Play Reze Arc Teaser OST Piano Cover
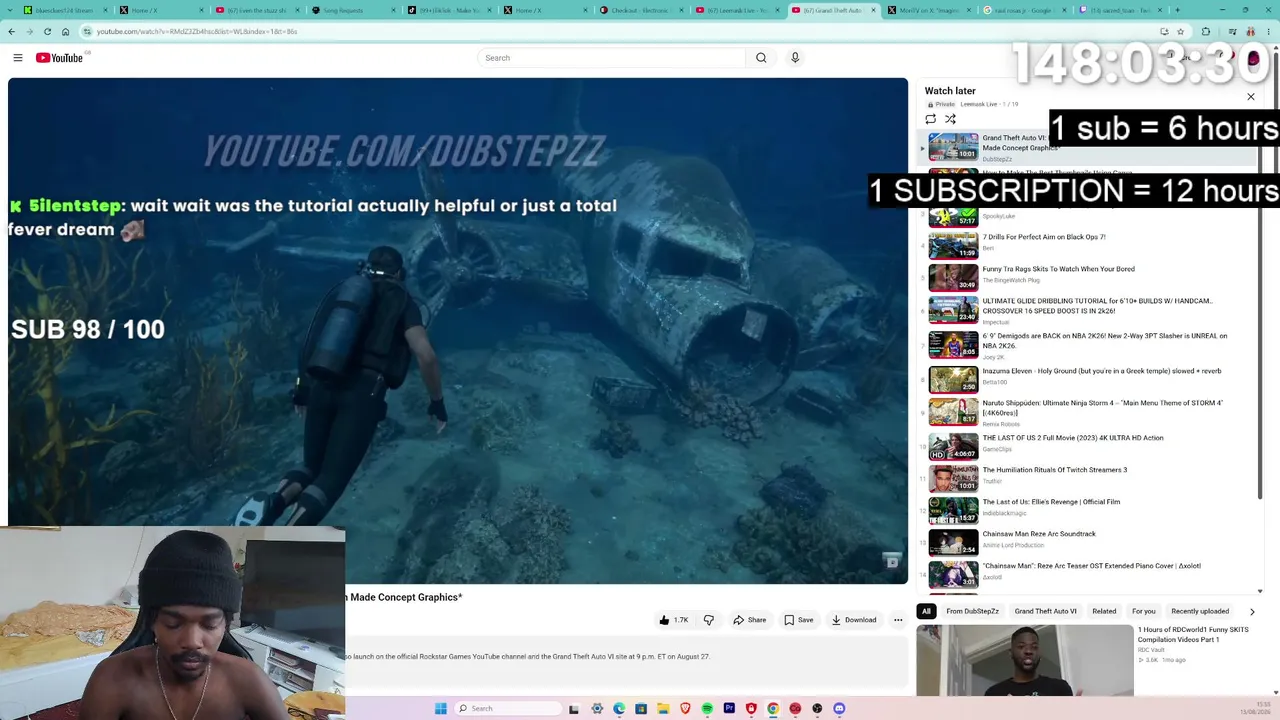Screen dimensions: 1280x720 [1091, 566]
